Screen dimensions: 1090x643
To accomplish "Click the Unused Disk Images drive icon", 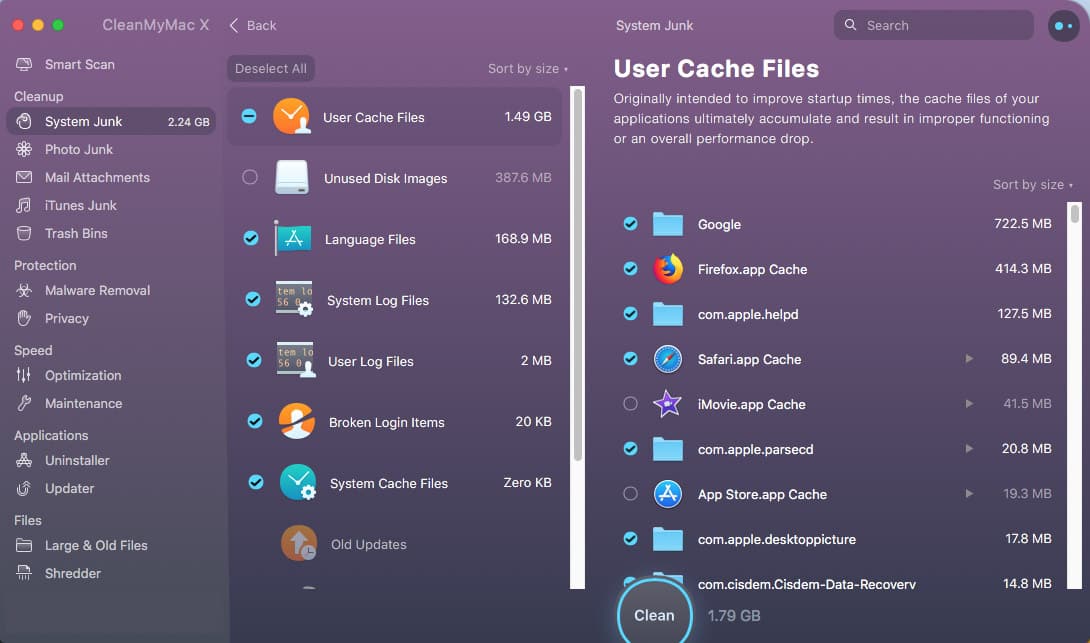I will (292, 177).
